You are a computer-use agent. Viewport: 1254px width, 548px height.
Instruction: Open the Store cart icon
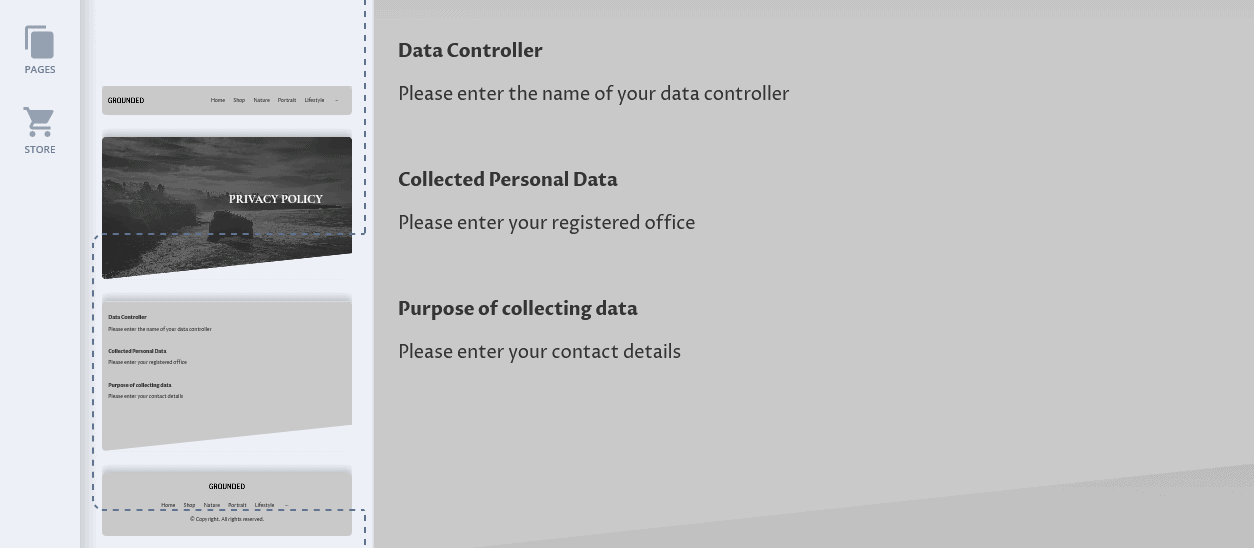[39, 122]
